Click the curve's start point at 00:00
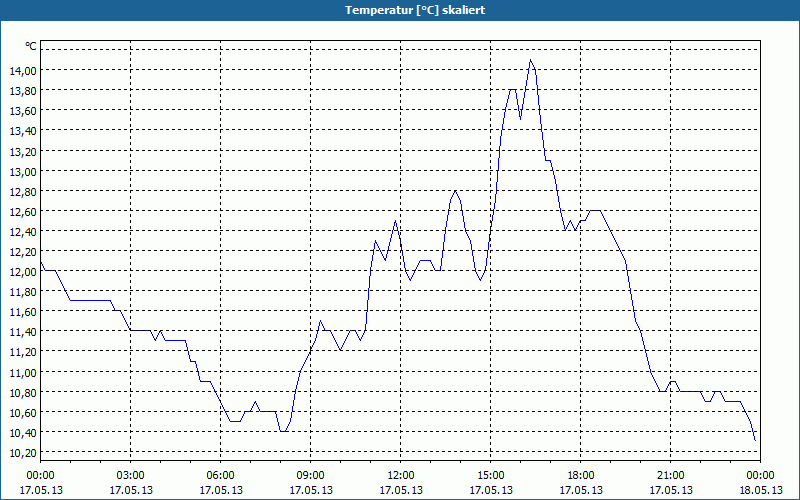Image resolution: width=800 pixels, height=500 pixels. [x=41, y=262]
